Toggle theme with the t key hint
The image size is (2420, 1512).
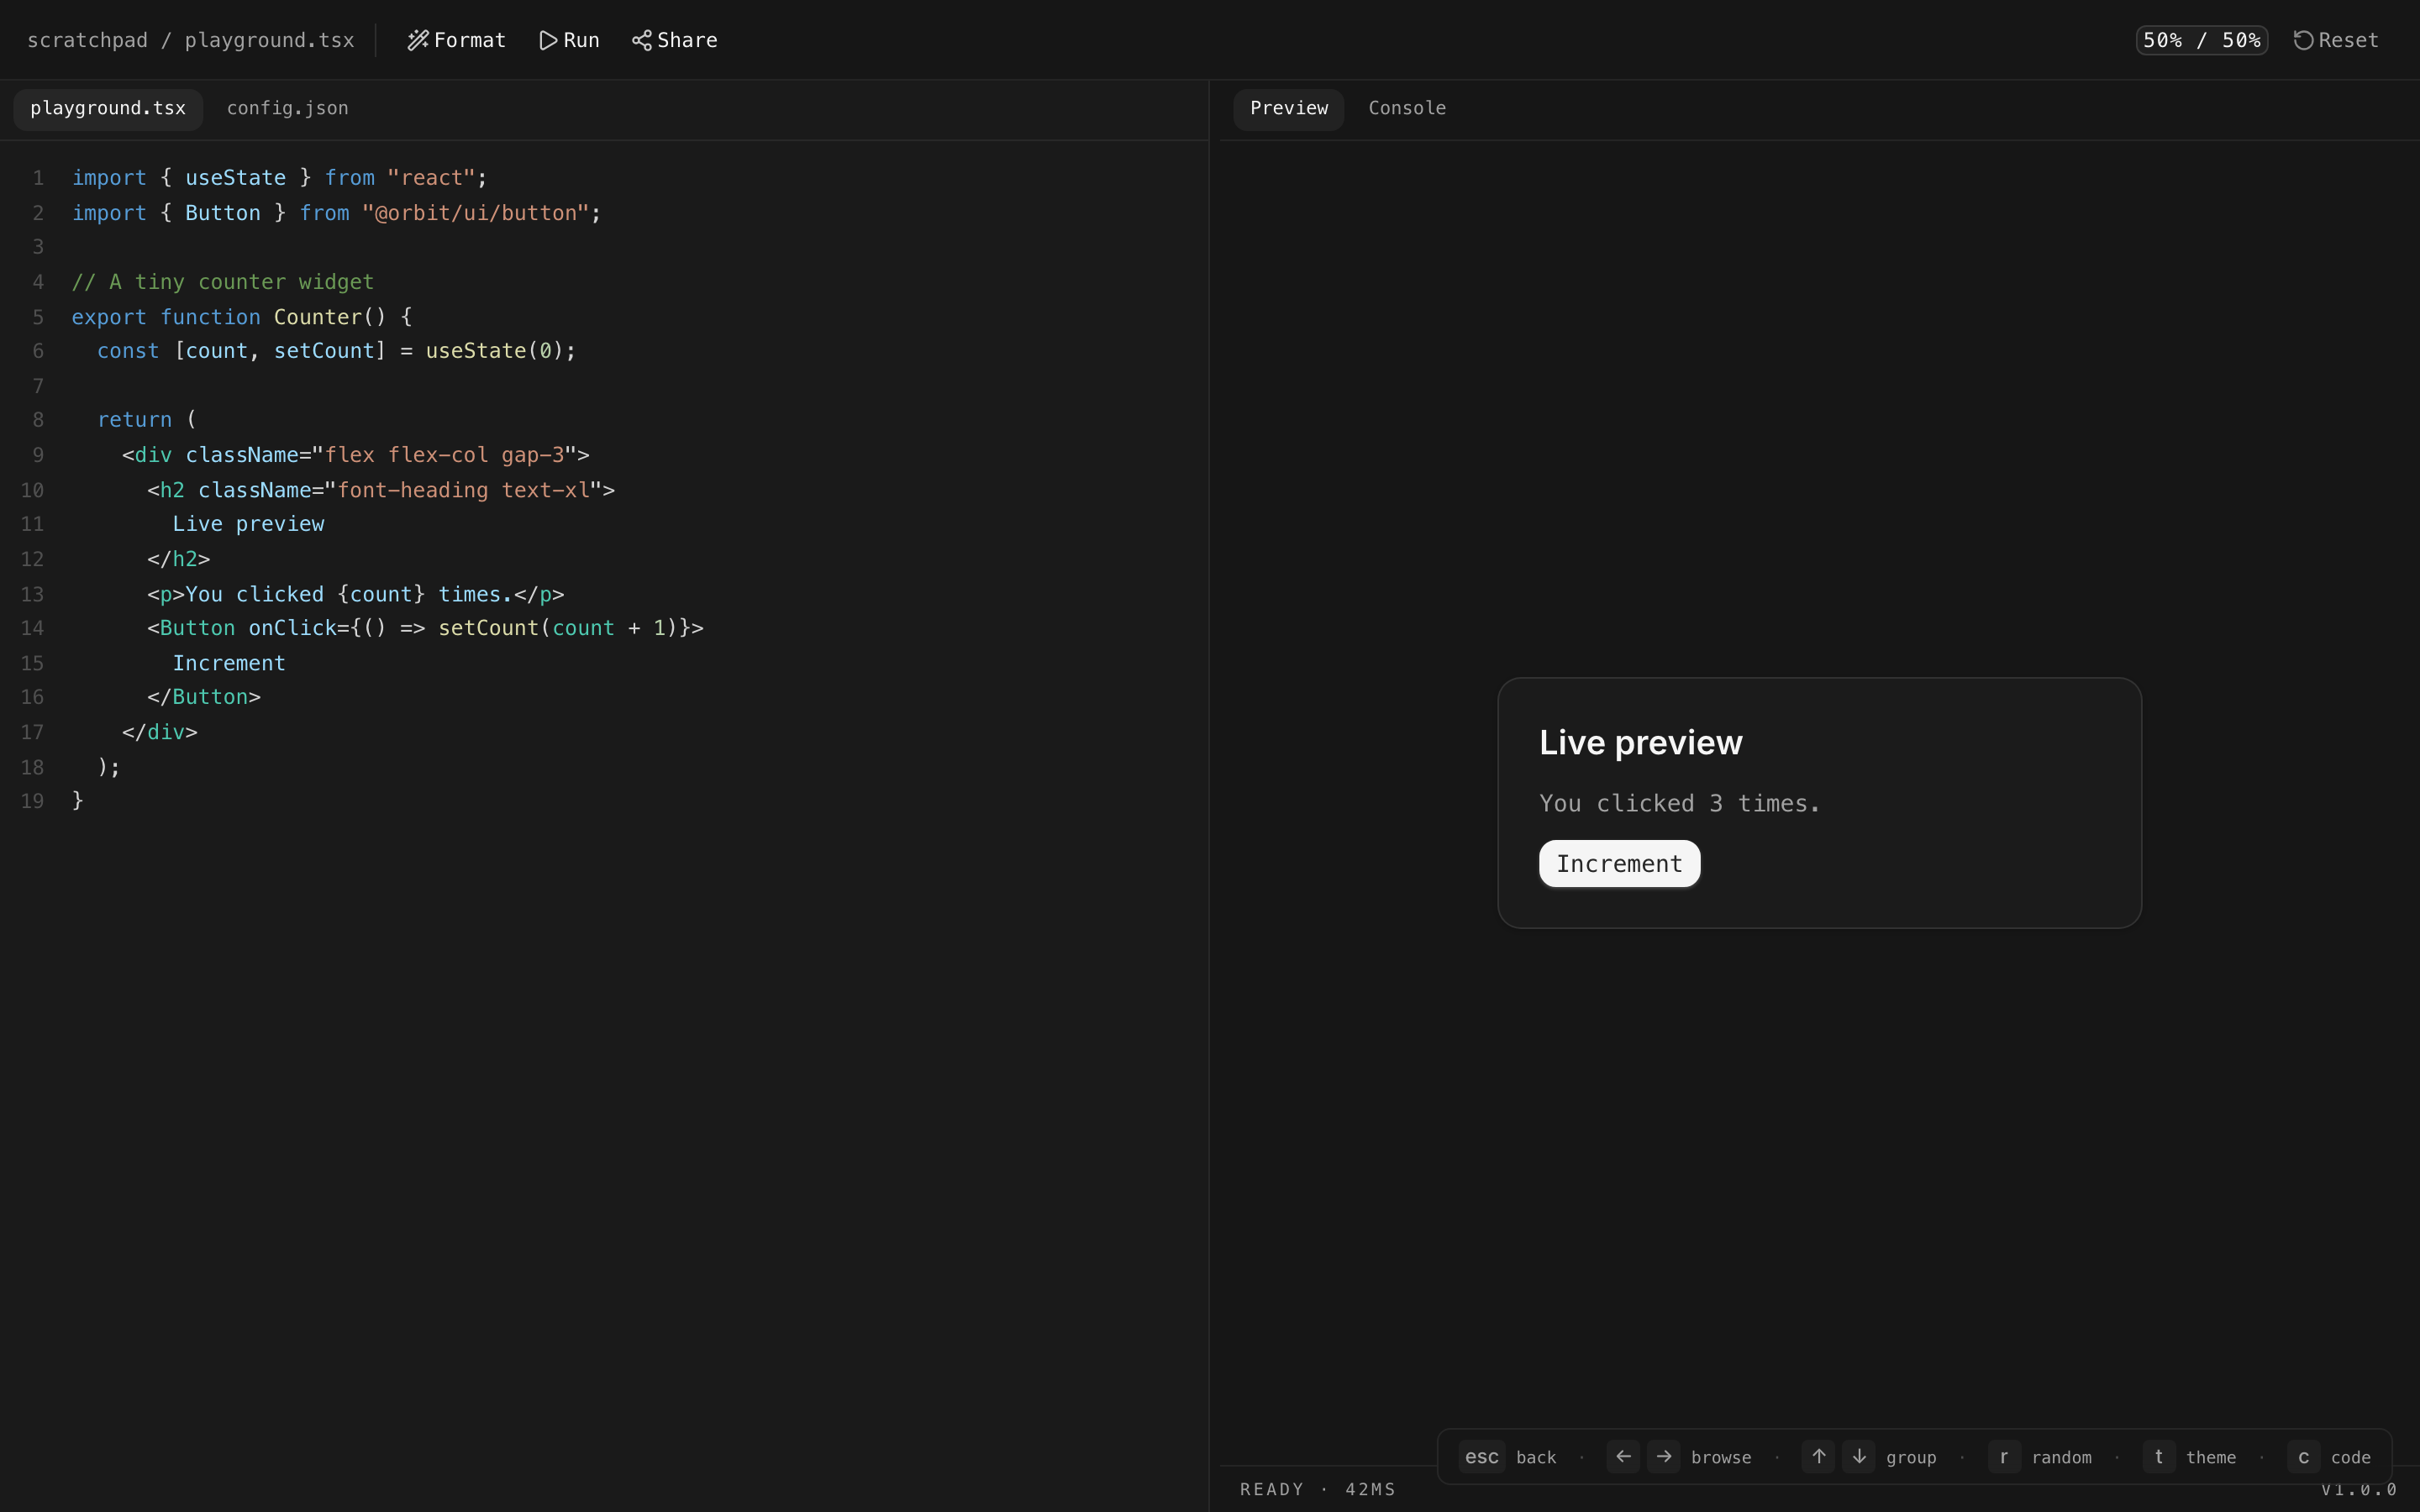click(2158, 1456)
